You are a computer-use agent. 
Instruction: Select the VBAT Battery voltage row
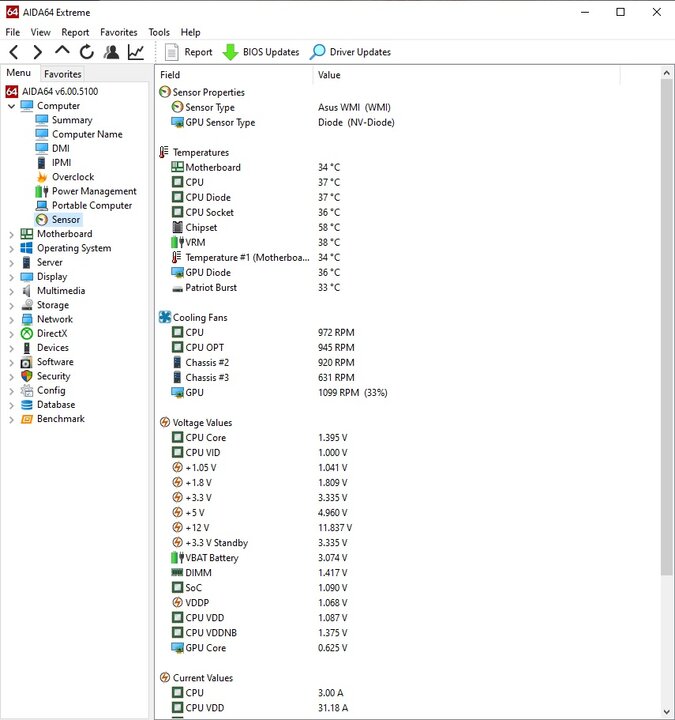pyautogui.click(x=259, y=558)
